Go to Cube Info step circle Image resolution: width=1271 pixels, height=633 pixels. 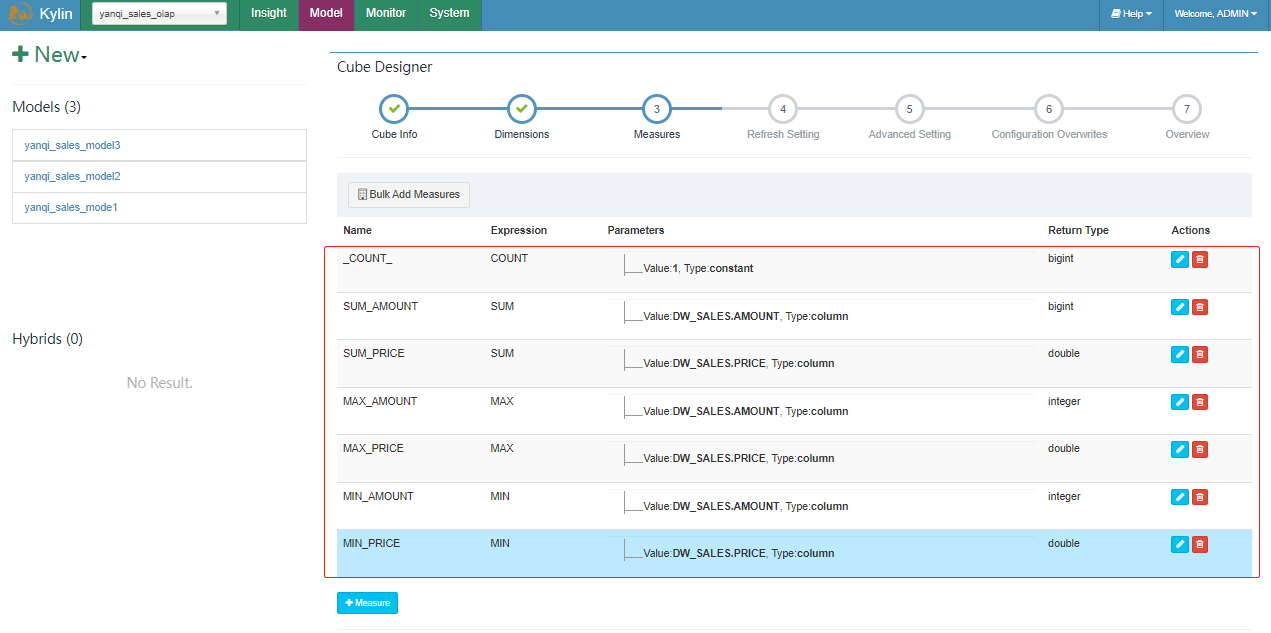point(394,108)
